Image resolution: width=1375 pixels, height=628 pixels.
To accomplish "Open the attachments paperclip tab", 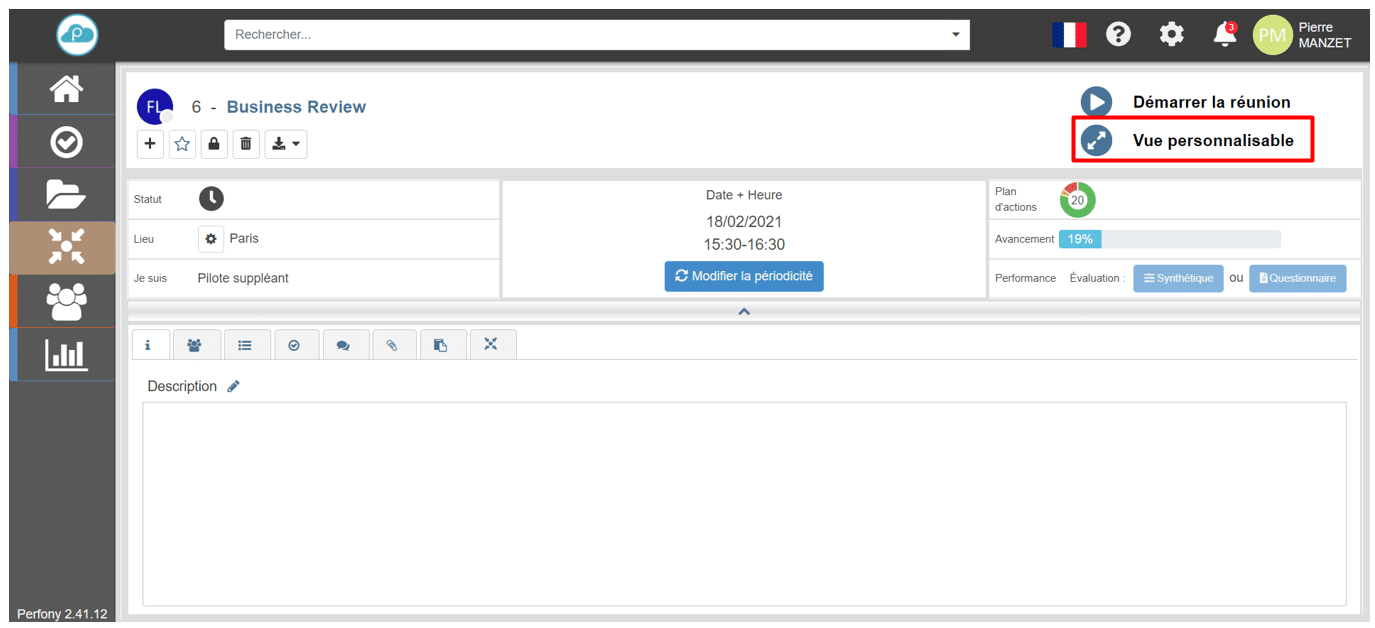I will 392,345.
